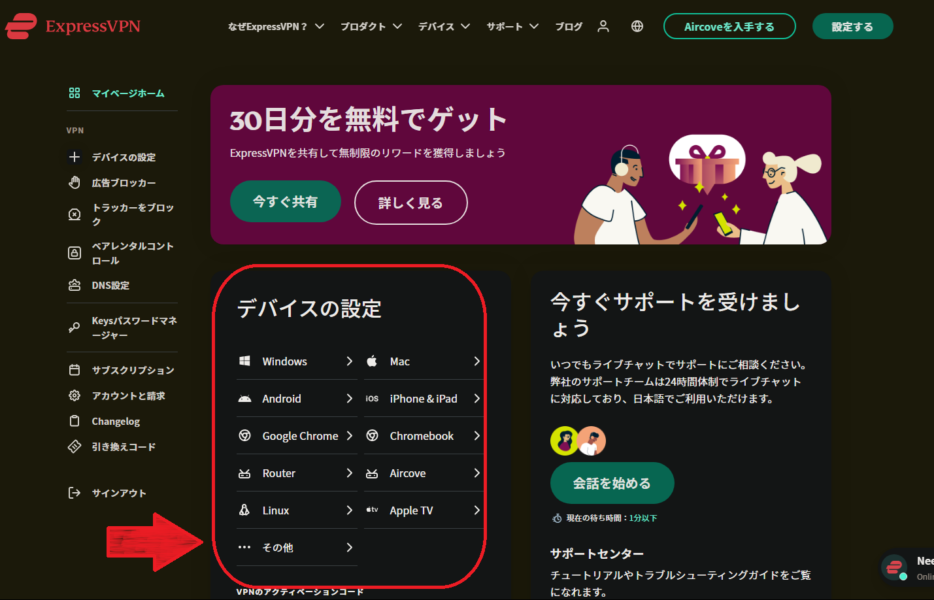Screen dimensions: 934x600
Task: Click the parental control lock icon
Action: (74, 253)
